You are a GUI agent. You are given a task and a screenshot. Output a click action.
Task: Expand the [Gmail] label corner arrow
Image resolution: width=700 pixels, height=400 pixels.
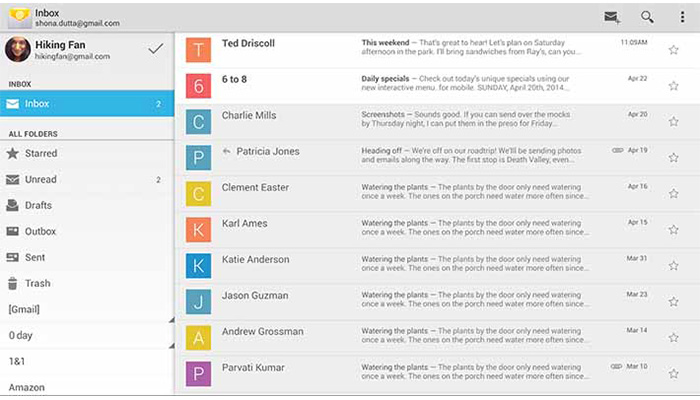tap(171, 320)
